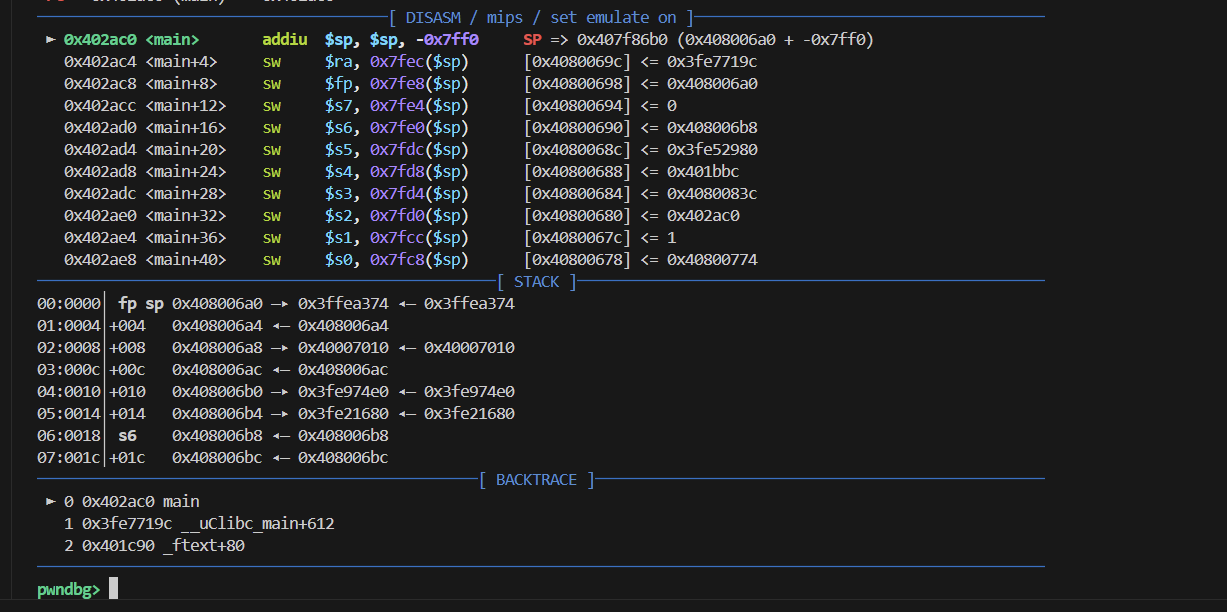Click stack row index 07:001c
The height and width of the screenshot is (612, 1227).
69,458
